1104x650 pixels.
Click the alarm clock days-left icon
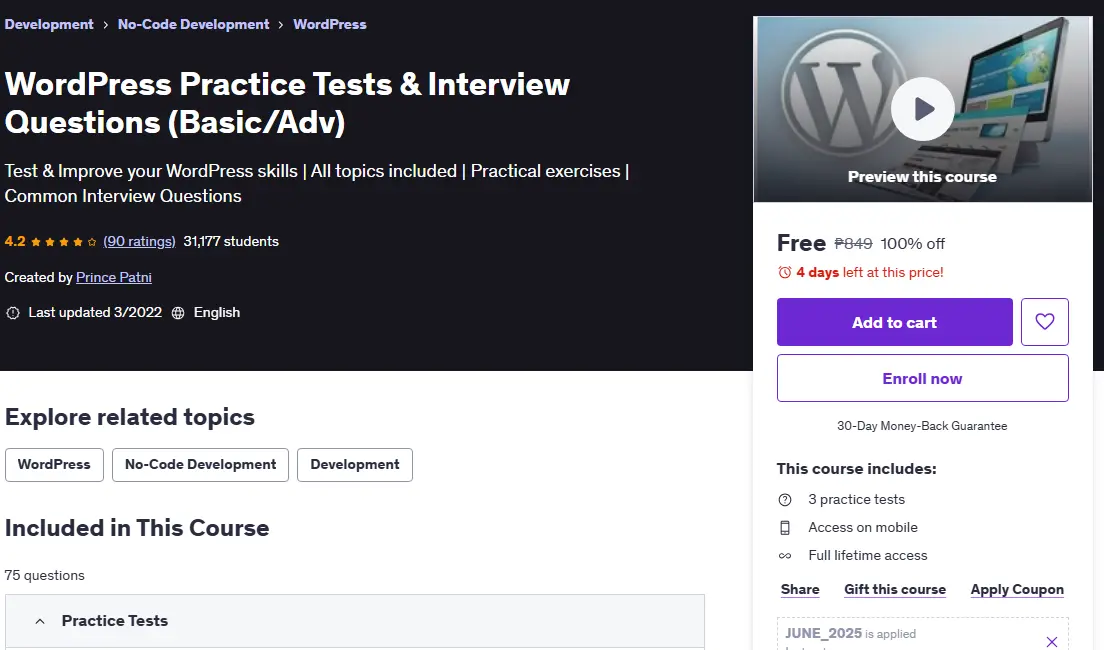784,273
